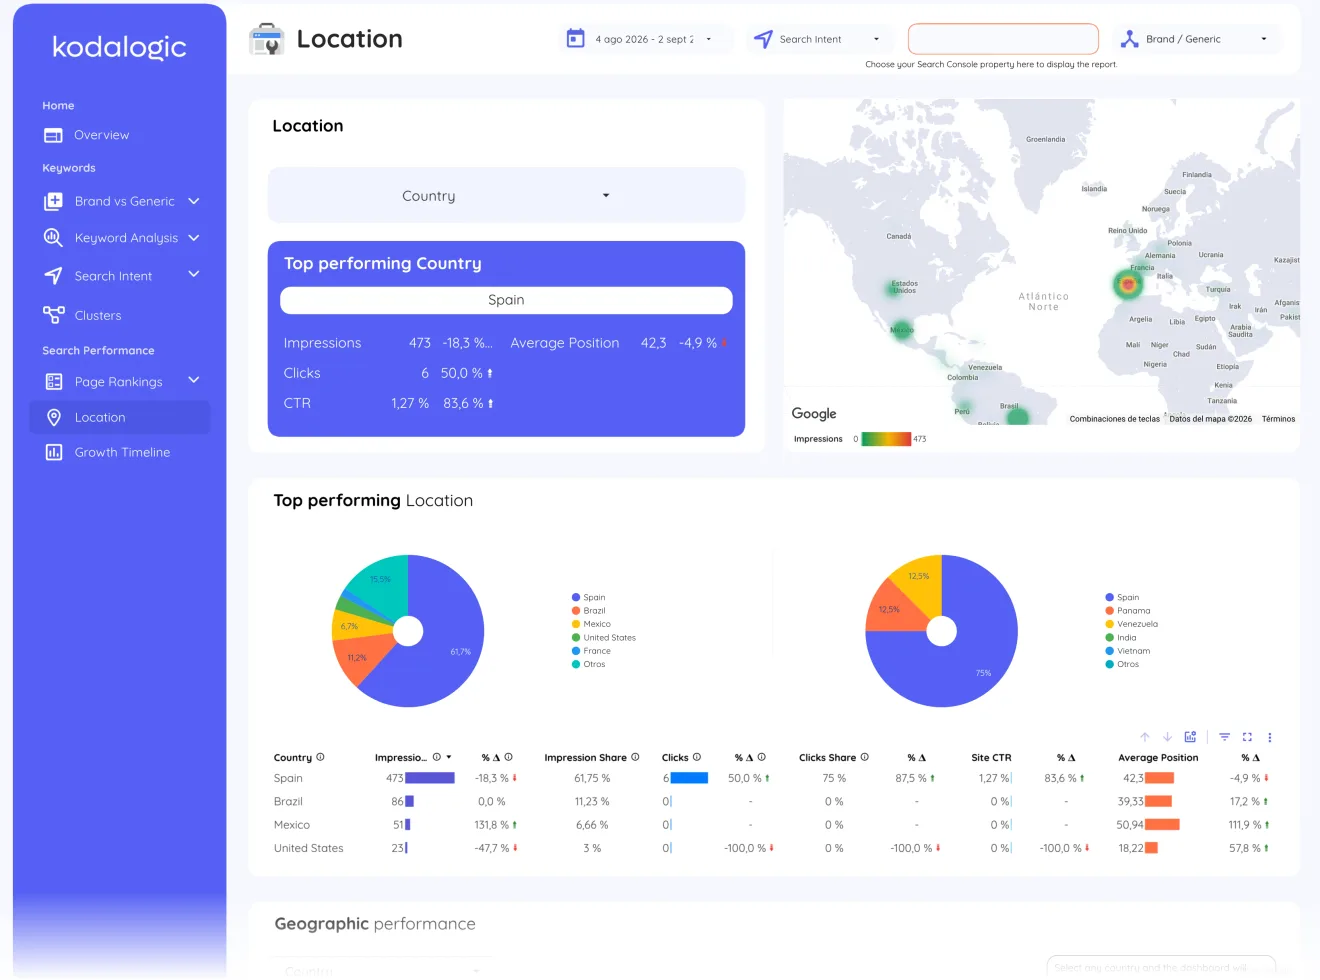Screen dimensions: 1320x980
Task: Click the Impressions map color gradient bar
Action: [886, 438]
